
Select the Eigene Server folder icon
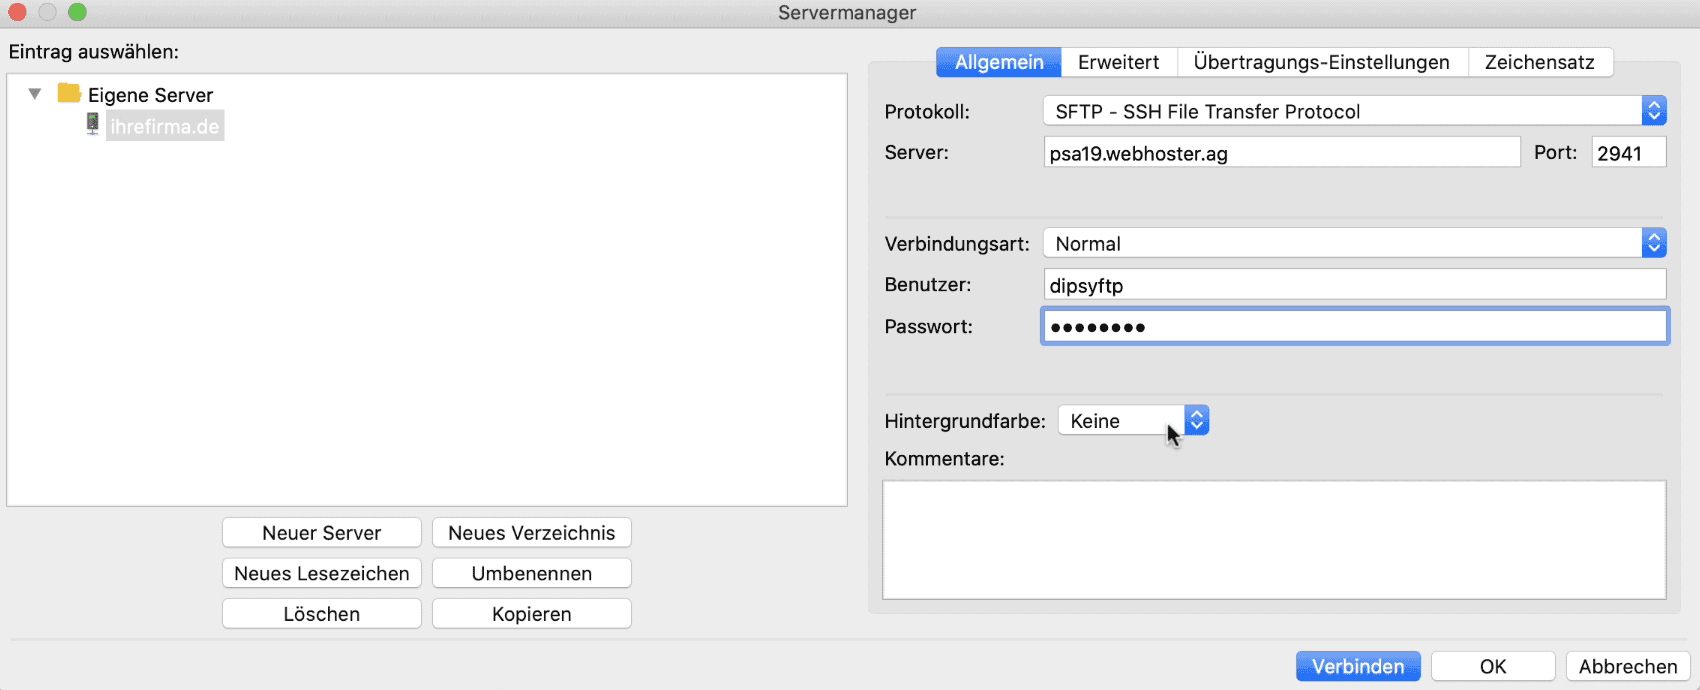click(x=69, y=93)
